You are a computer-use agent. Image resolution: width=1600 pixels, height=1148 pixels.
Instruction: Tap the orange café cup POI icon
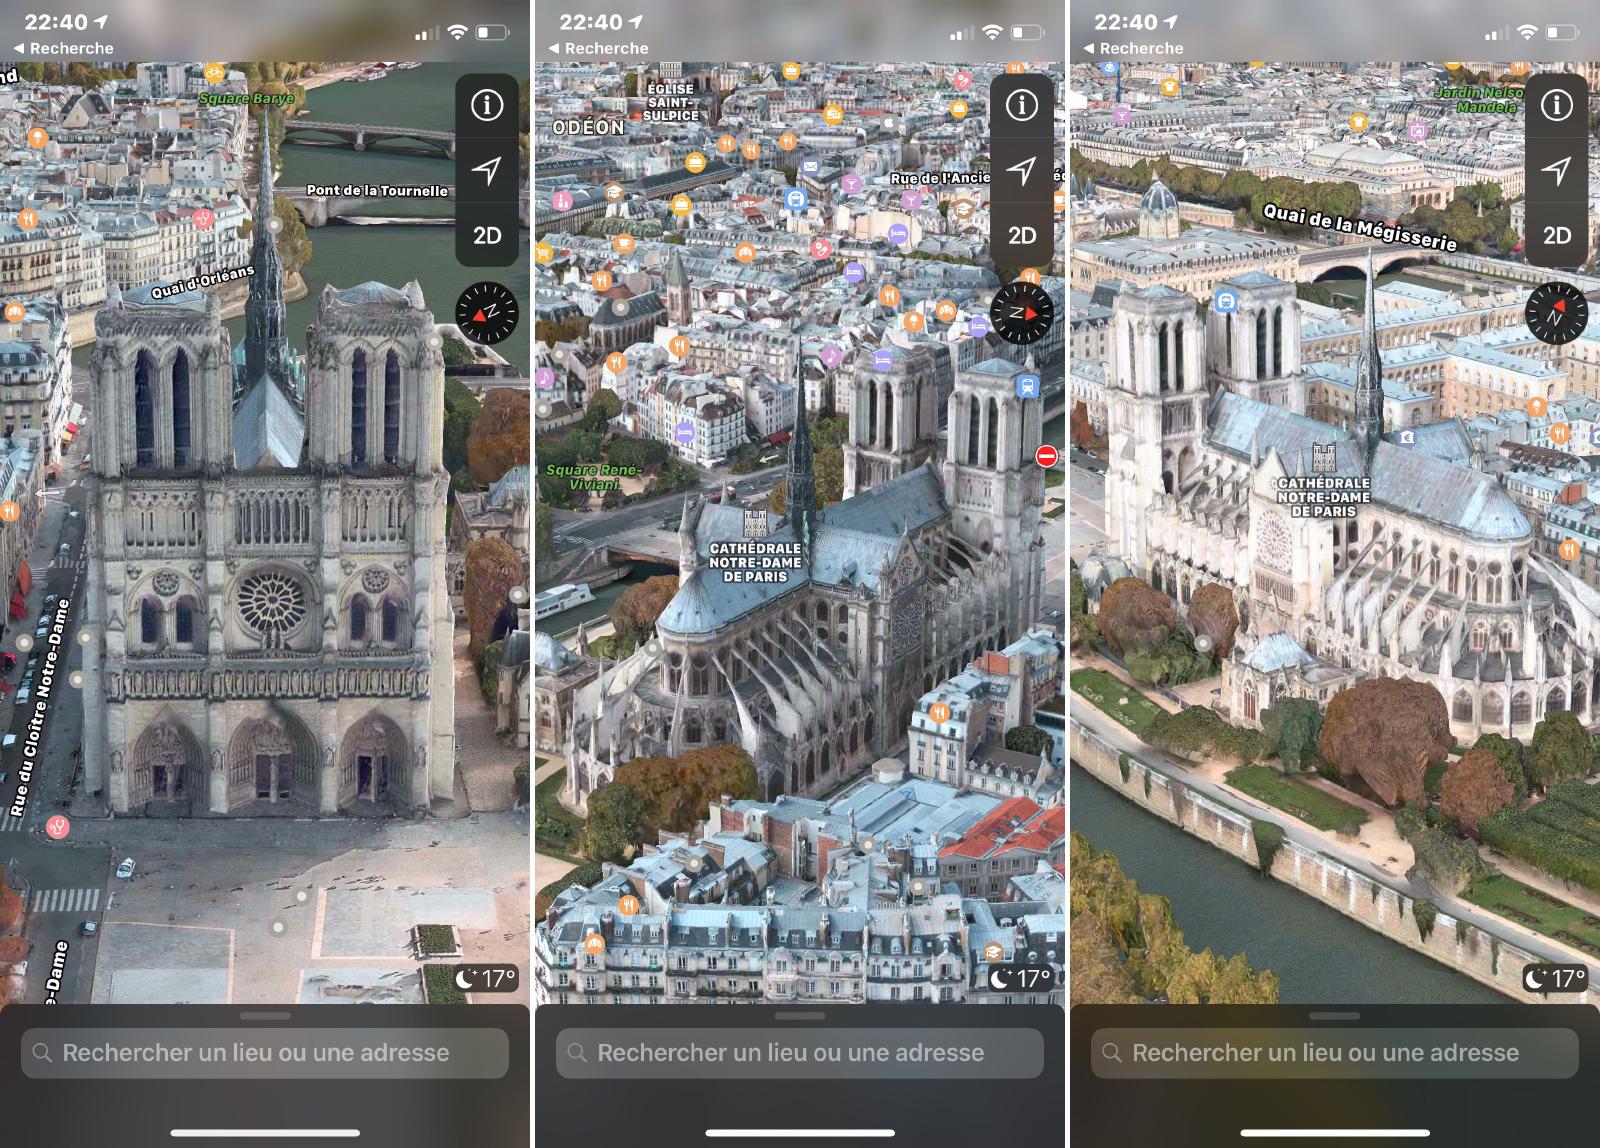pyautogui.click(x=622, y=243)
